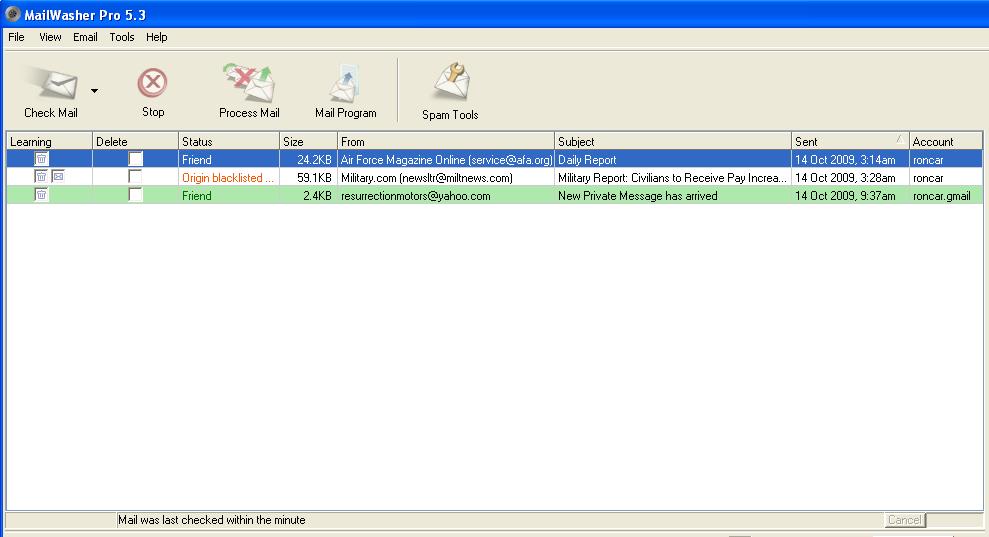Tick Delete checkbox for Military.com email
Screen dimensions: 989x537
[135, 177]
